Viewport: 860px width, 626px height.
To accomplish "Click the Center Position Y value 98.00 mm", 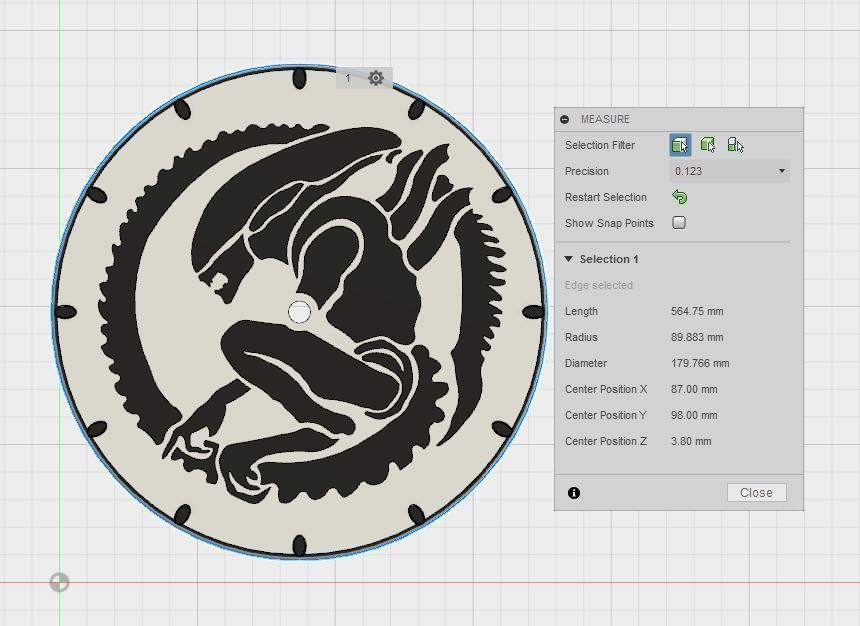I will (694, 415).
